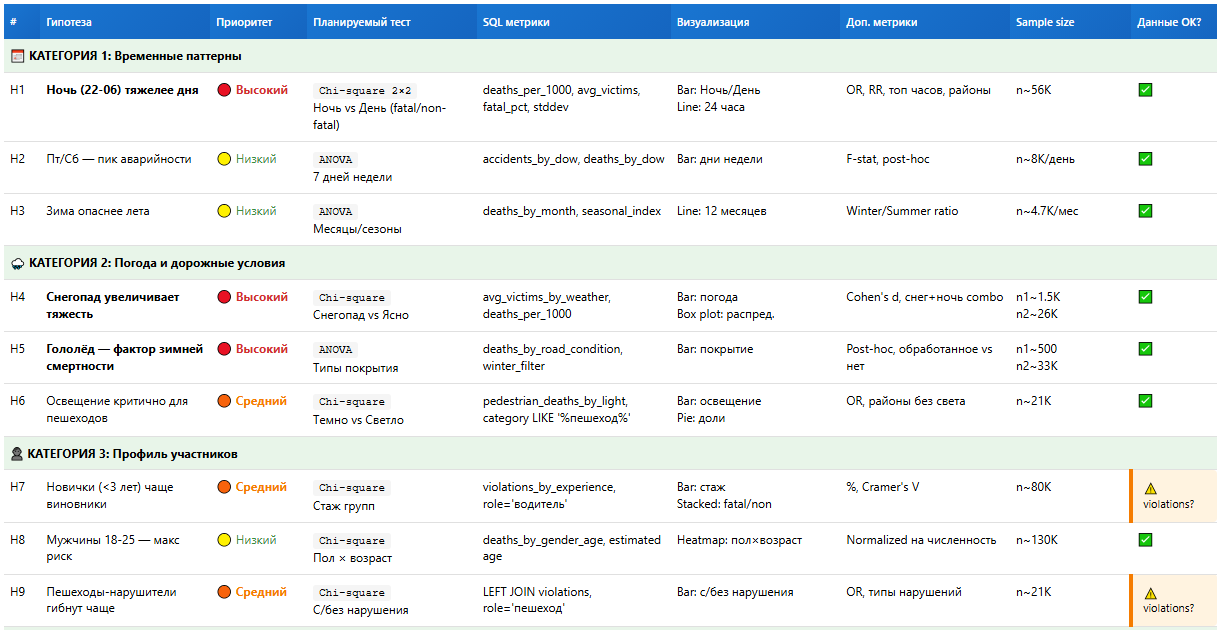The width and height of the screenshot is (1222, 630).
Task: Collapse the Профиль участников category row
Action: [x=132, y=454]
